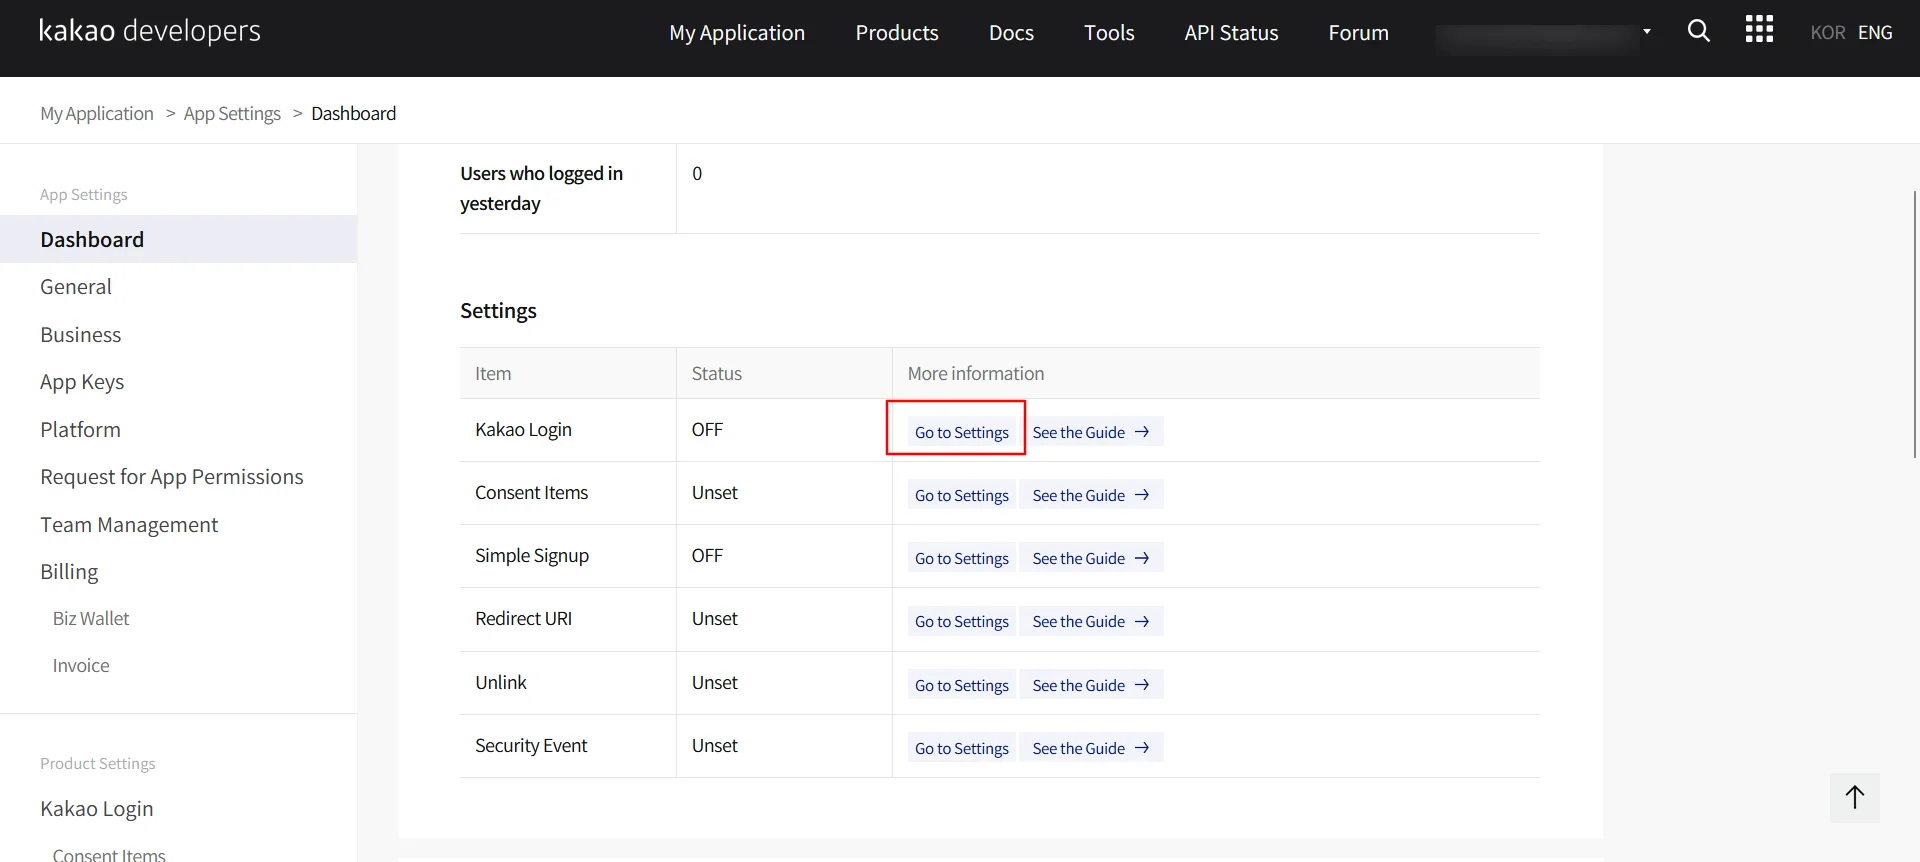Select General in sidebar
Image resolution: width=1920 pixels, height=862 pixels.
pyautogui.click(x=178, y=287)
